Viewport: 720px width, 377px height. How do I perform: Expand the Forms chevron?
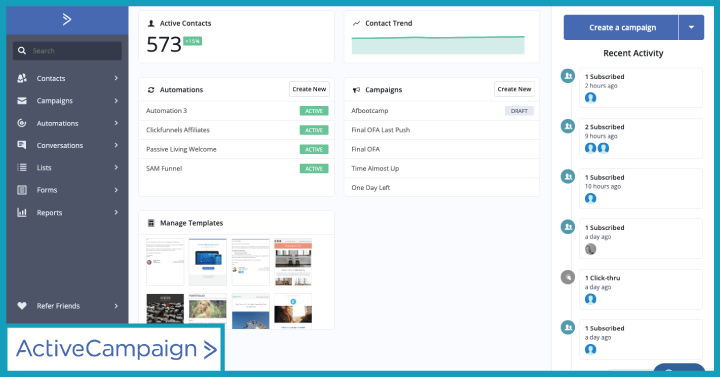[116, 190]
